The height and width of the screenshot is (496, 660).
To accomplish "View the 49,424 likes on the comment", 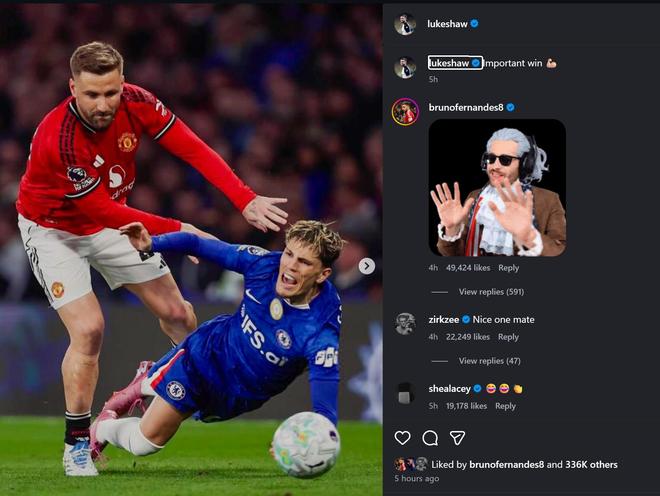I will 468,268.
